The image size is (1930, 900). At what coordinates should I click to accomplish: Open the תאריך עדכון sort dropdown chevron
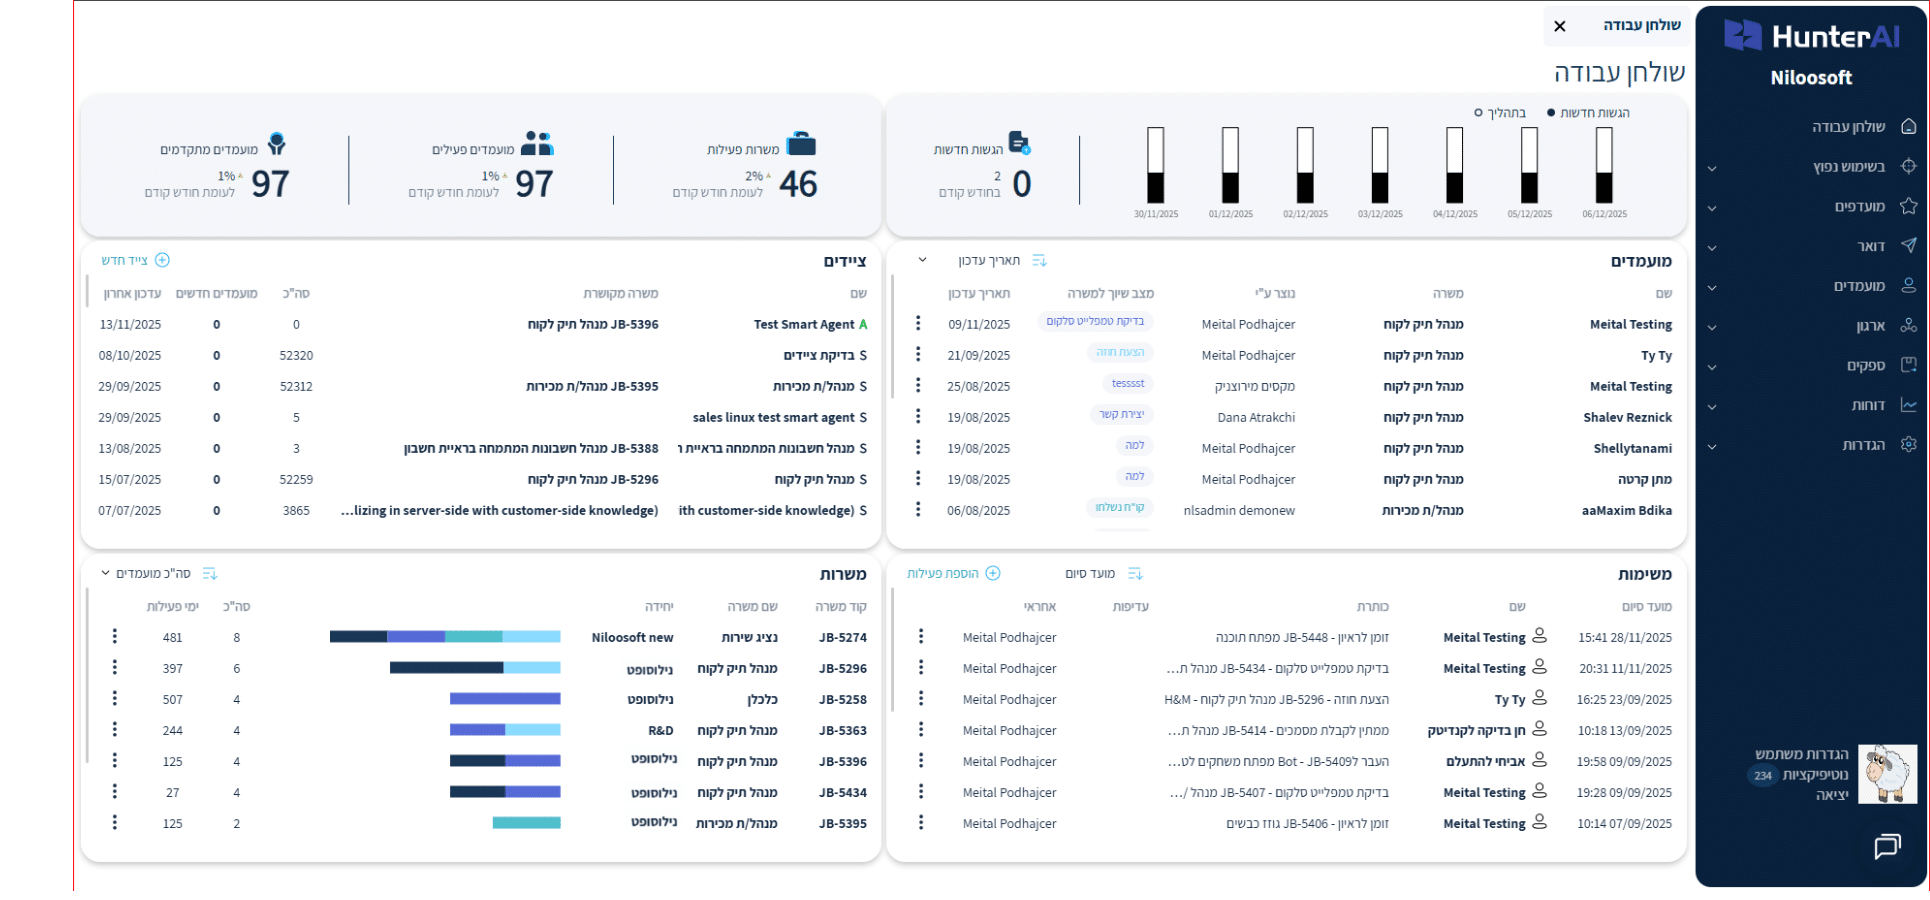(x=922, y=260)
